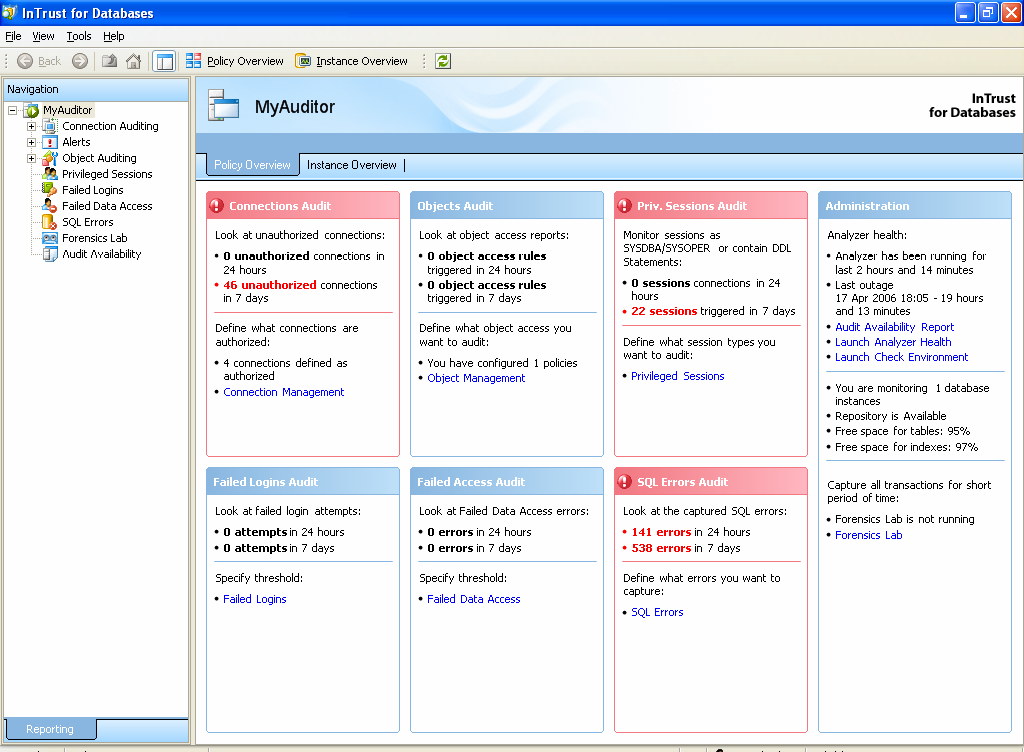
Task: Open the Help menu
Action: [114, 37]
